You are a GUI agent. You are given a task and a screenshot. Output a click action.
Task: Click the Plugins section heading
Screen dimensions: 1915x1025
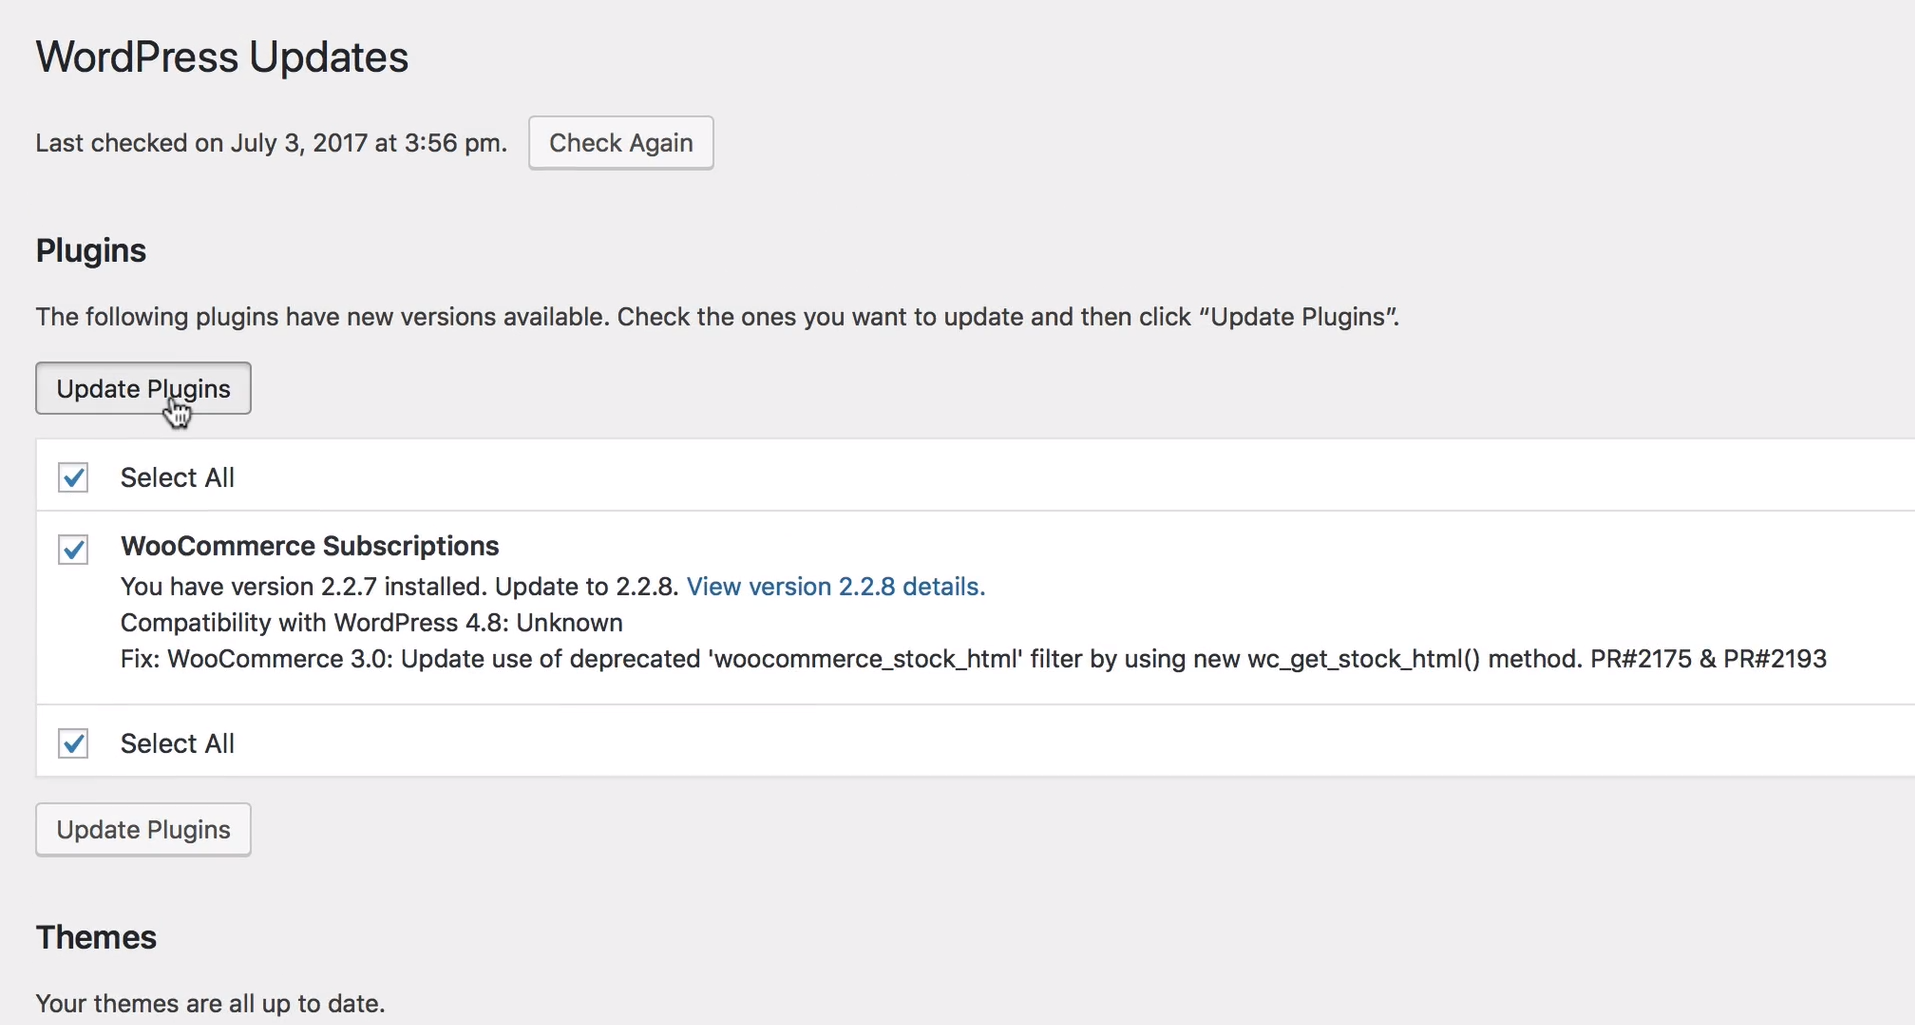point(91,251)
